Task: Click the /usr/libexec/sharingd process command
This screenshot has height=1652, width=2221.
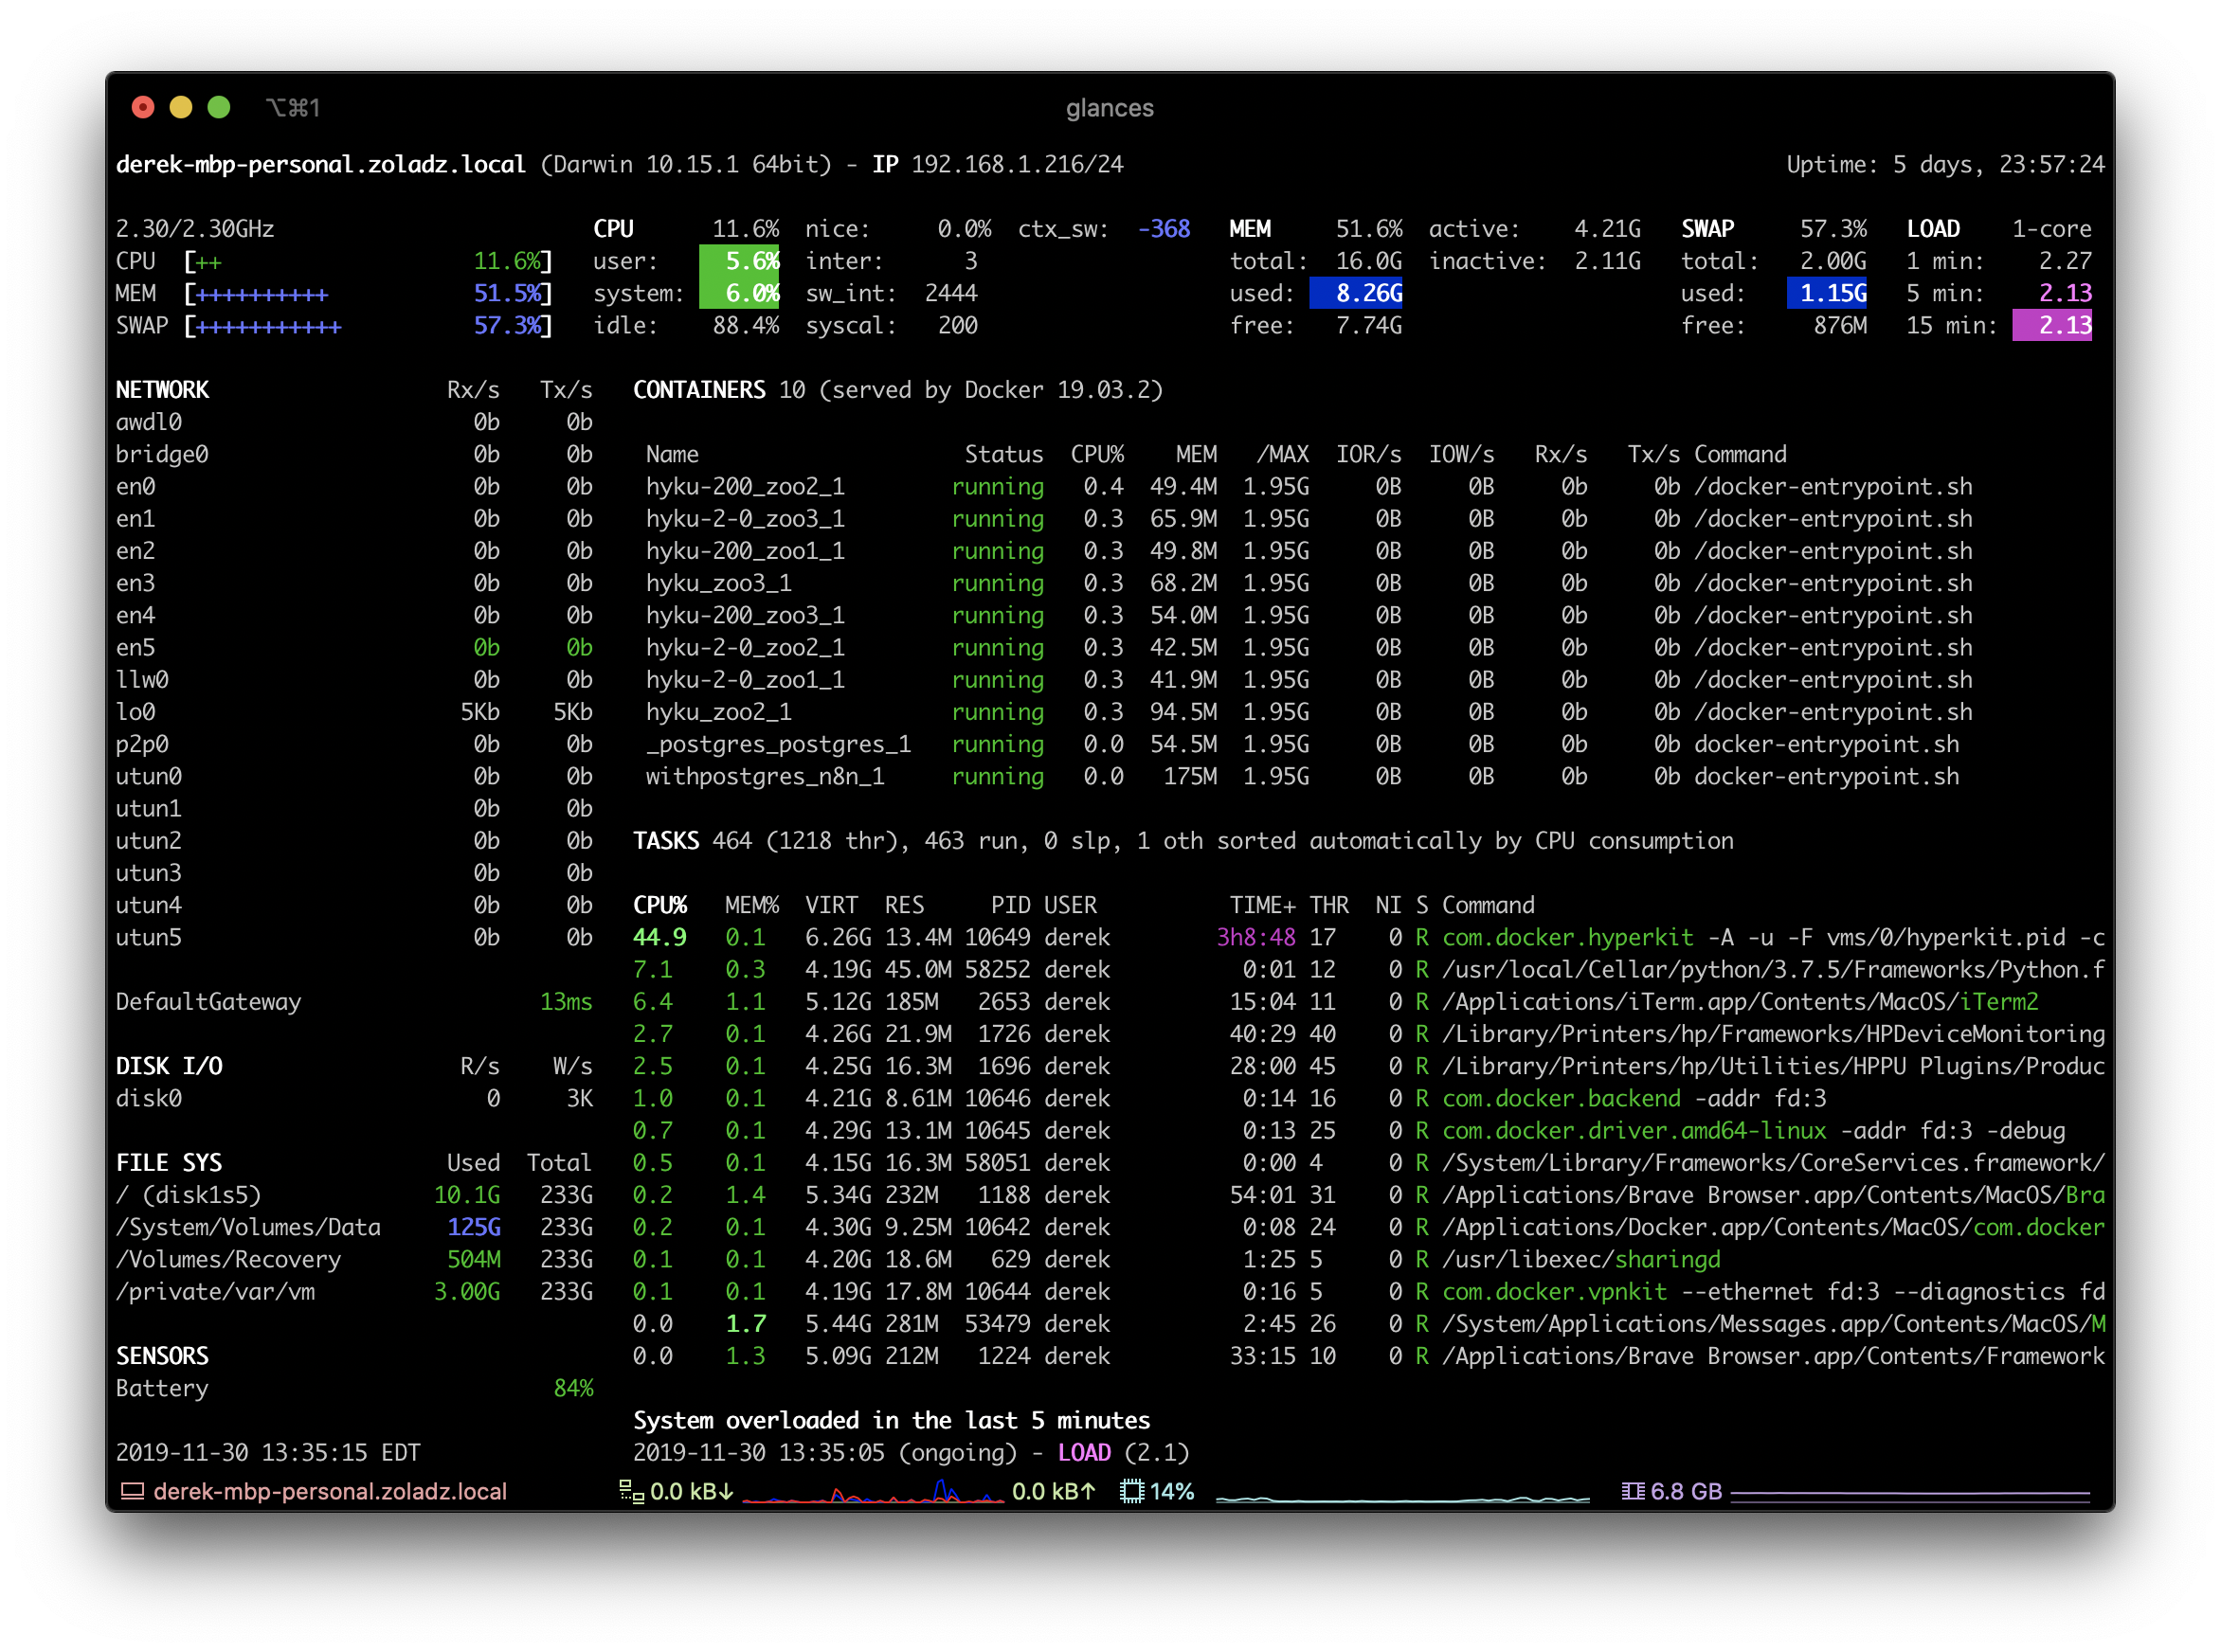Action: [1581, 1259]
